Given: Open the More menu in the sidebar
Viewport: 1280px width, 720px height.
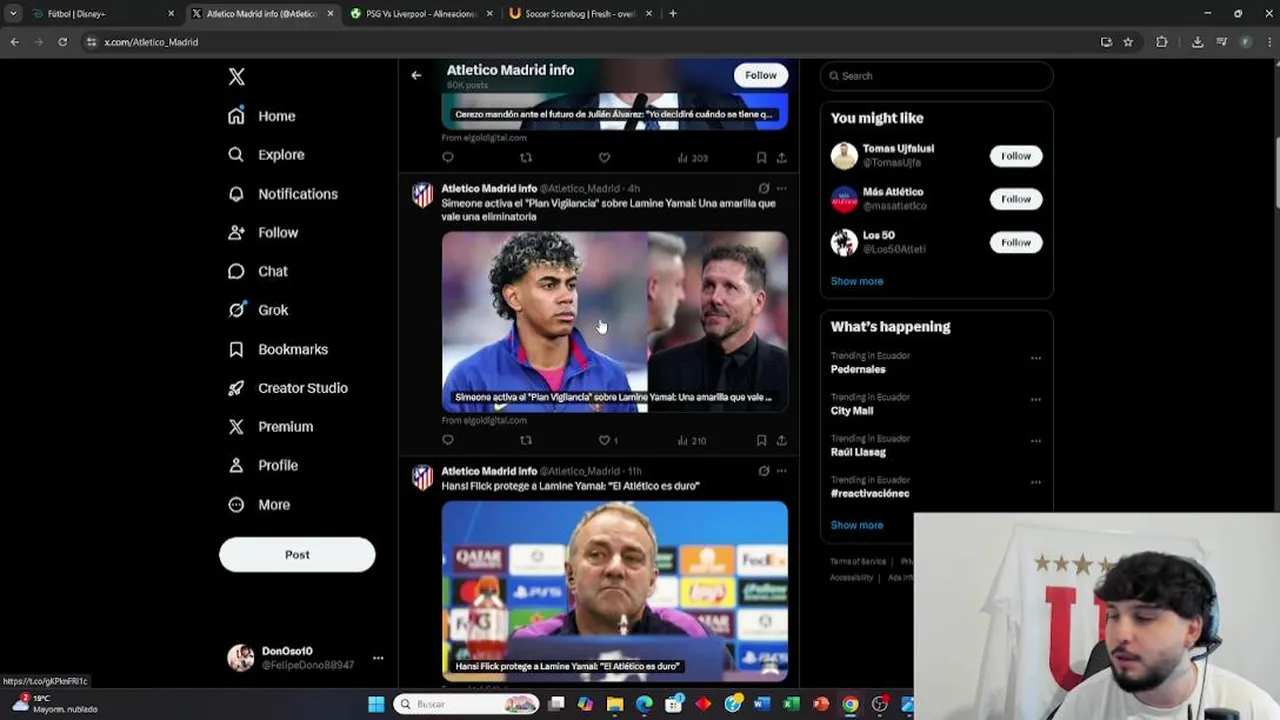Looking at the screenshot, I should [259, 505].
